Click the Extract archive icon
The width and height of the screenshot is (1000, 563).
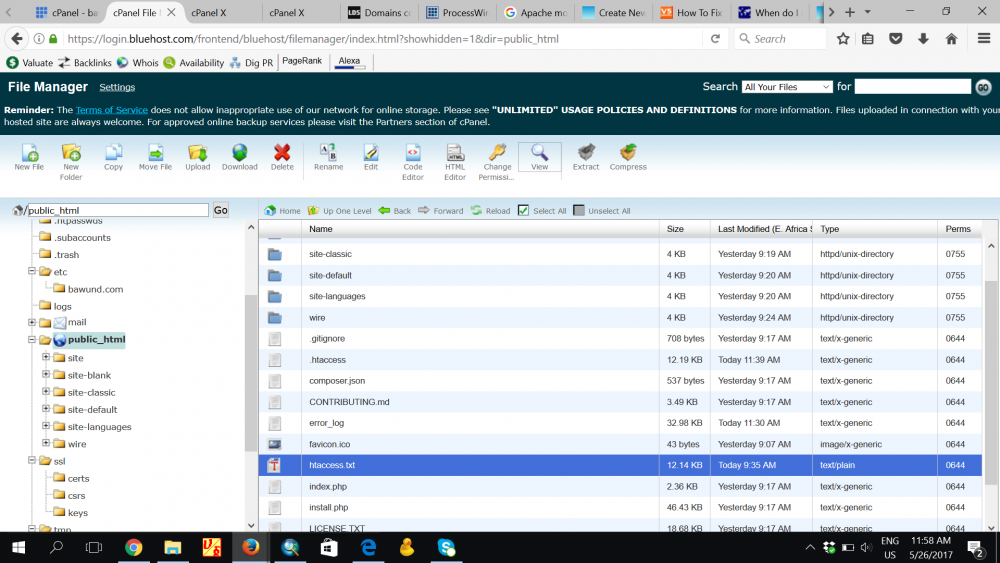click(586, 156)
